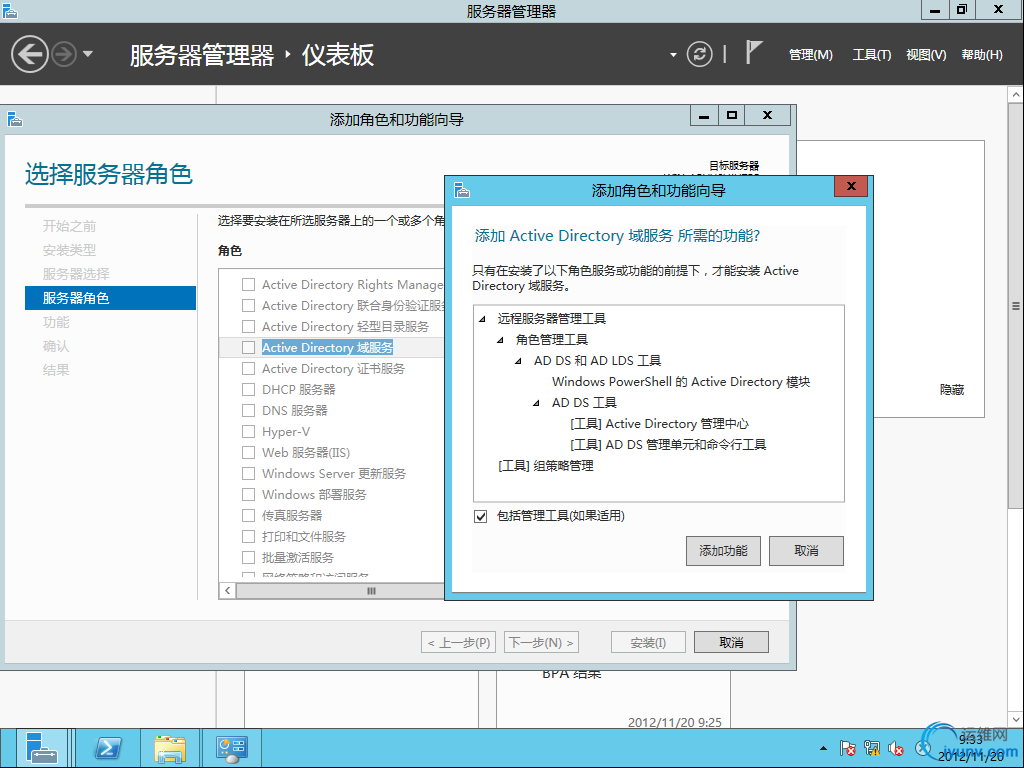Viewport: 1024px width, 768px height.
Task: Open dropdown arrow left of refresh icon
Action: (673, 55)
